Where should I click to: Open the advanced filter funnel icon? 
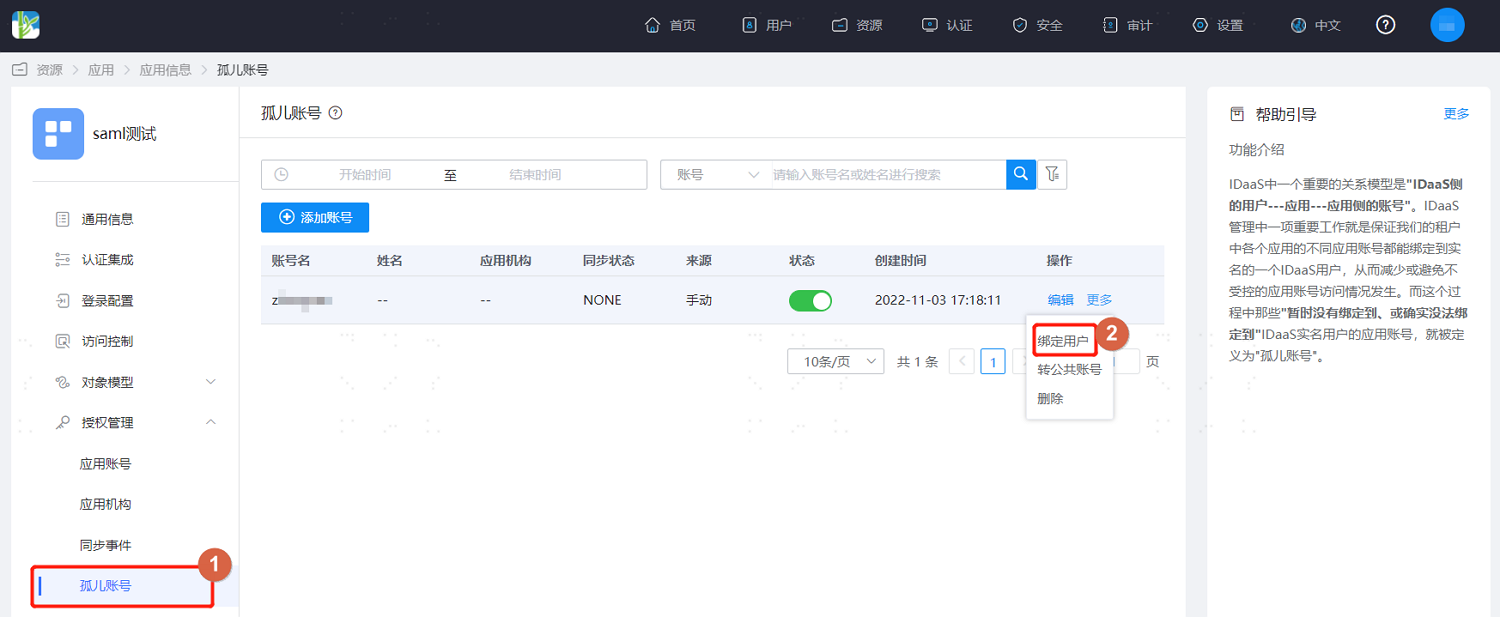tap(1052, 174)
